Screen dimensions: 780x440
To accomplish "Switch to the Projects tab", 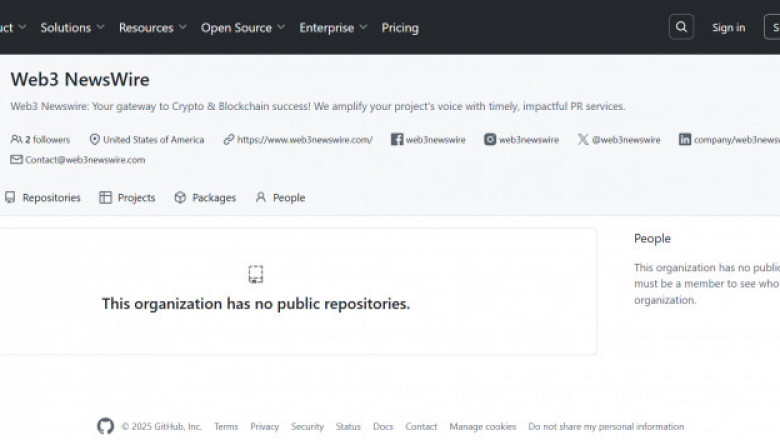I will (127, 197).
